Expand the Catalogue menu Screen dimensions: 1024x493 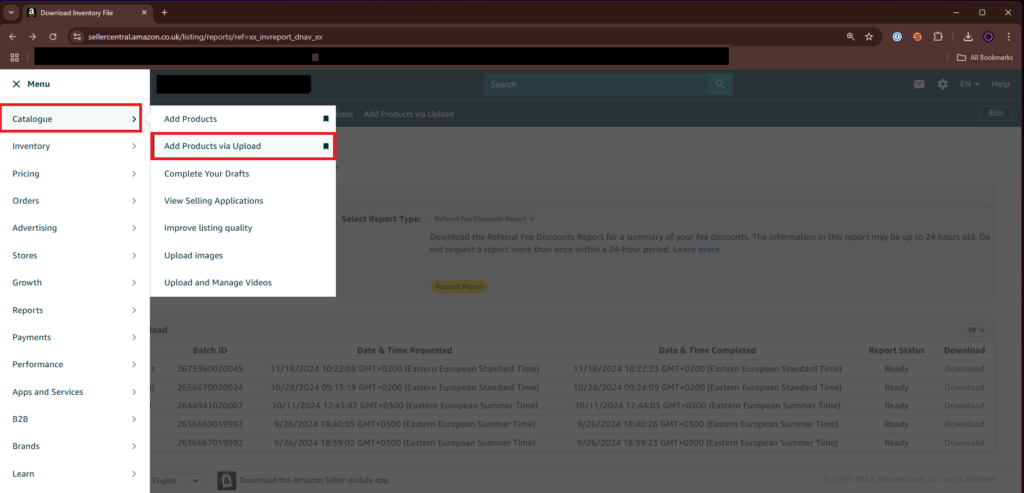click(71, 119)
